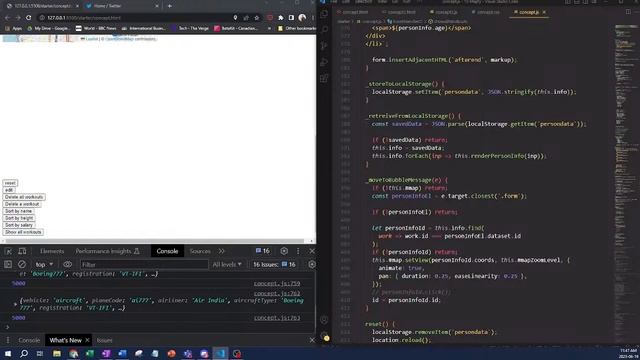The height and width of the screenshot is (360, 640).
Task: Open the Chrome profile avatar
Action: point(302,18)
